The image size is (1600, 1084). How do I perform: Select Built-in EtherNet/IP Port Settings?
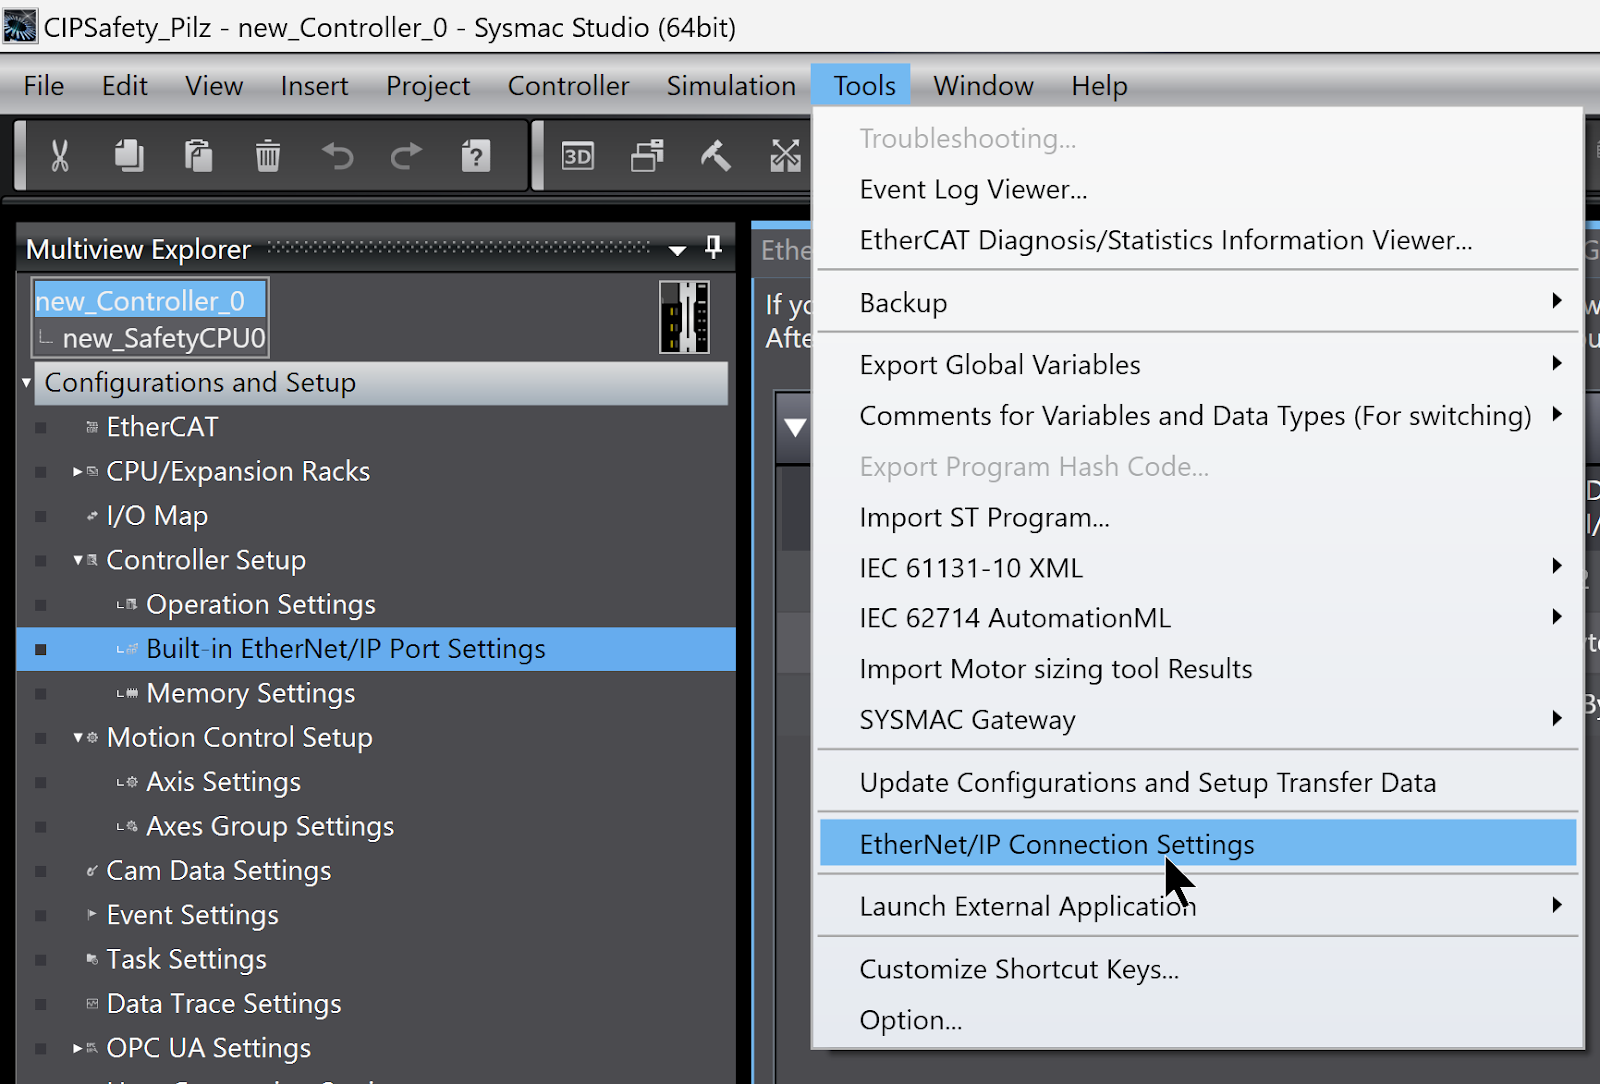tap(376, 649)
